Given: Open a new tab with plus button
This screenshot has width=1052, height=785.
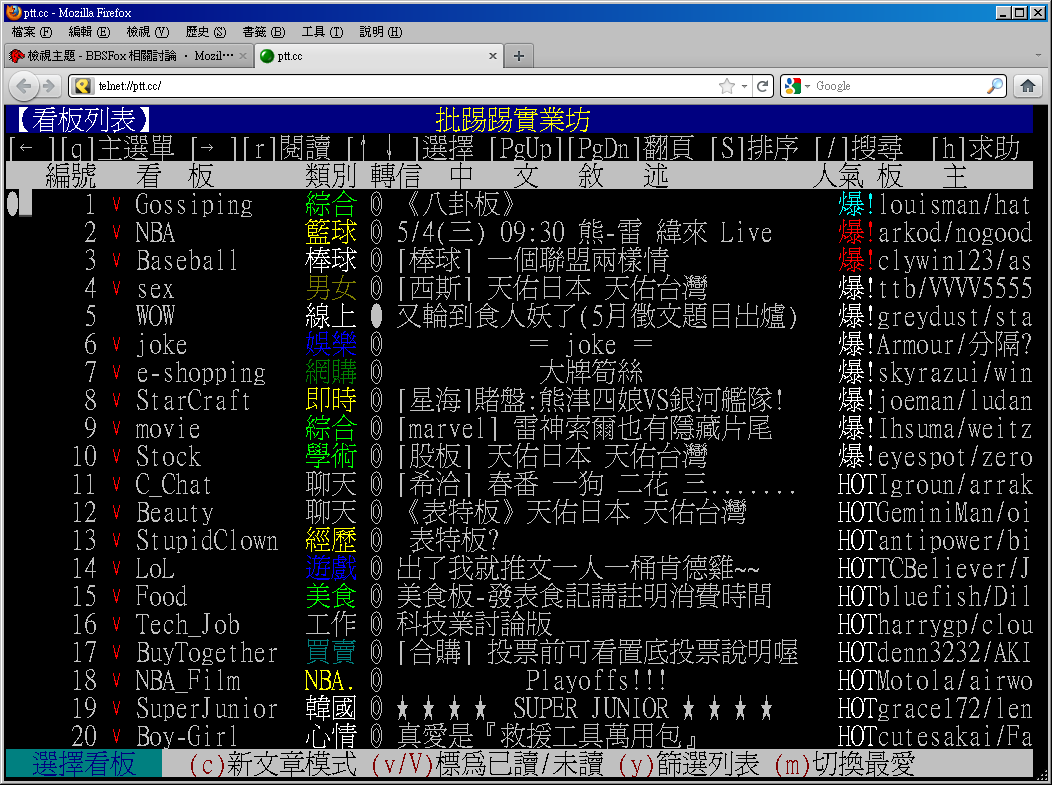Looking at the screenshot, I should [518, 56].
